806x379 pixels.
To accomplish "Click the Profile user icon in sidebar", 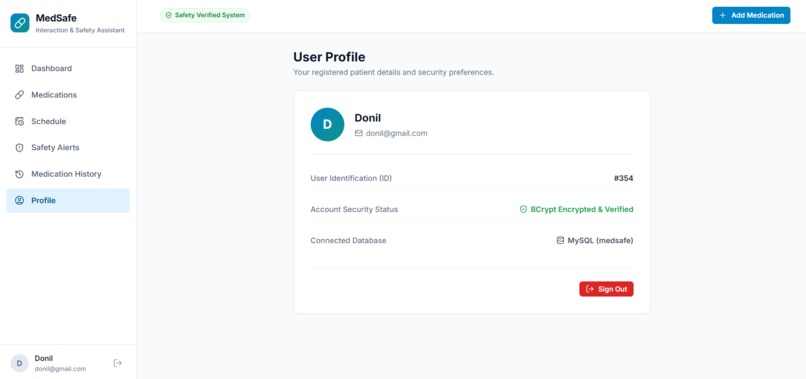I will 20,201.
